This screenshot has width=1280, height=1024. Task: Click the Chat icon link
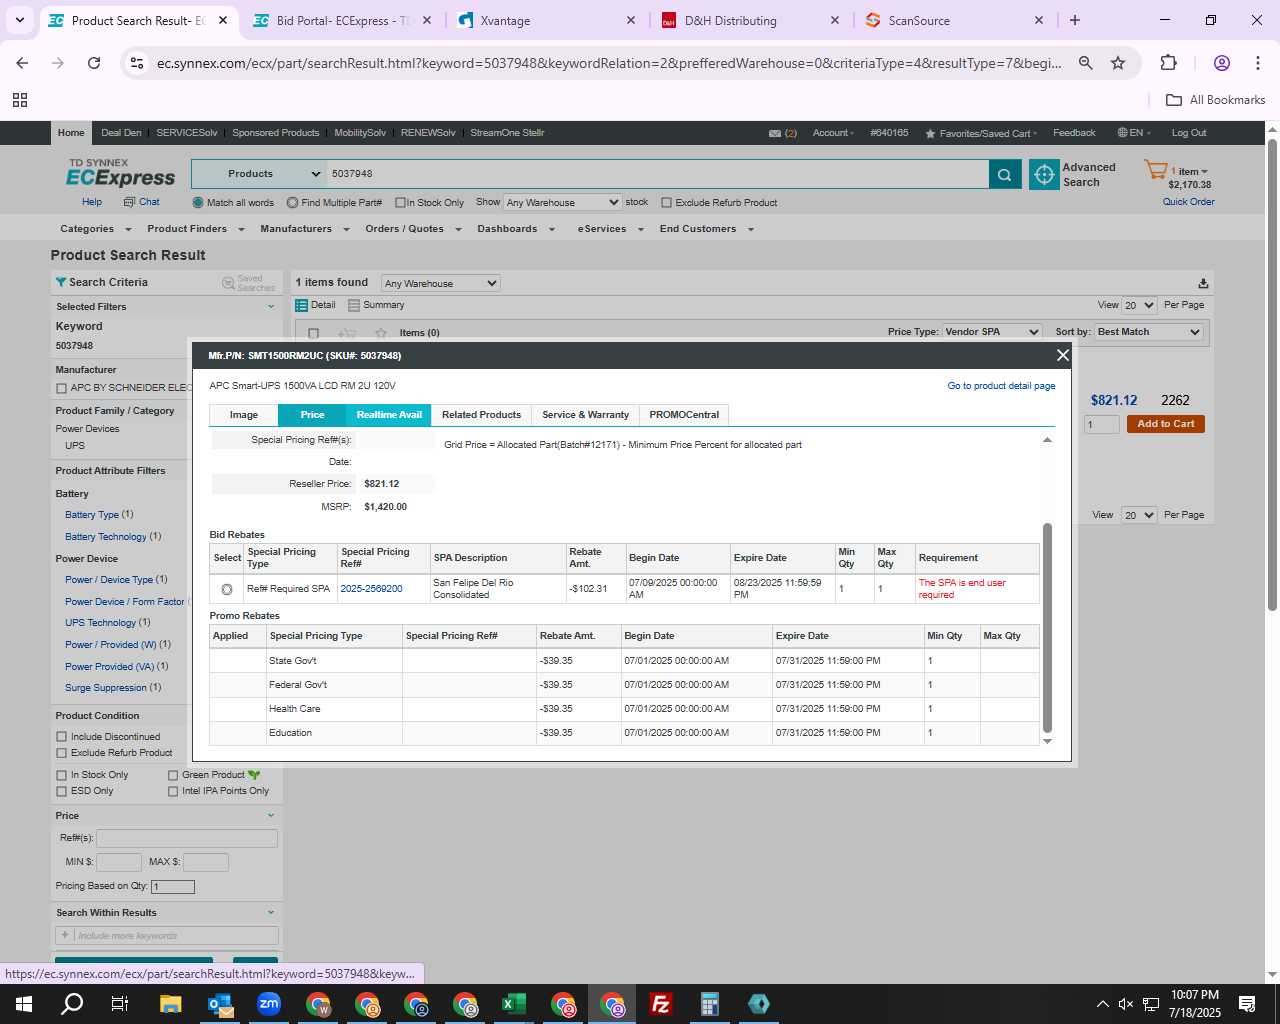click(141, 202)
